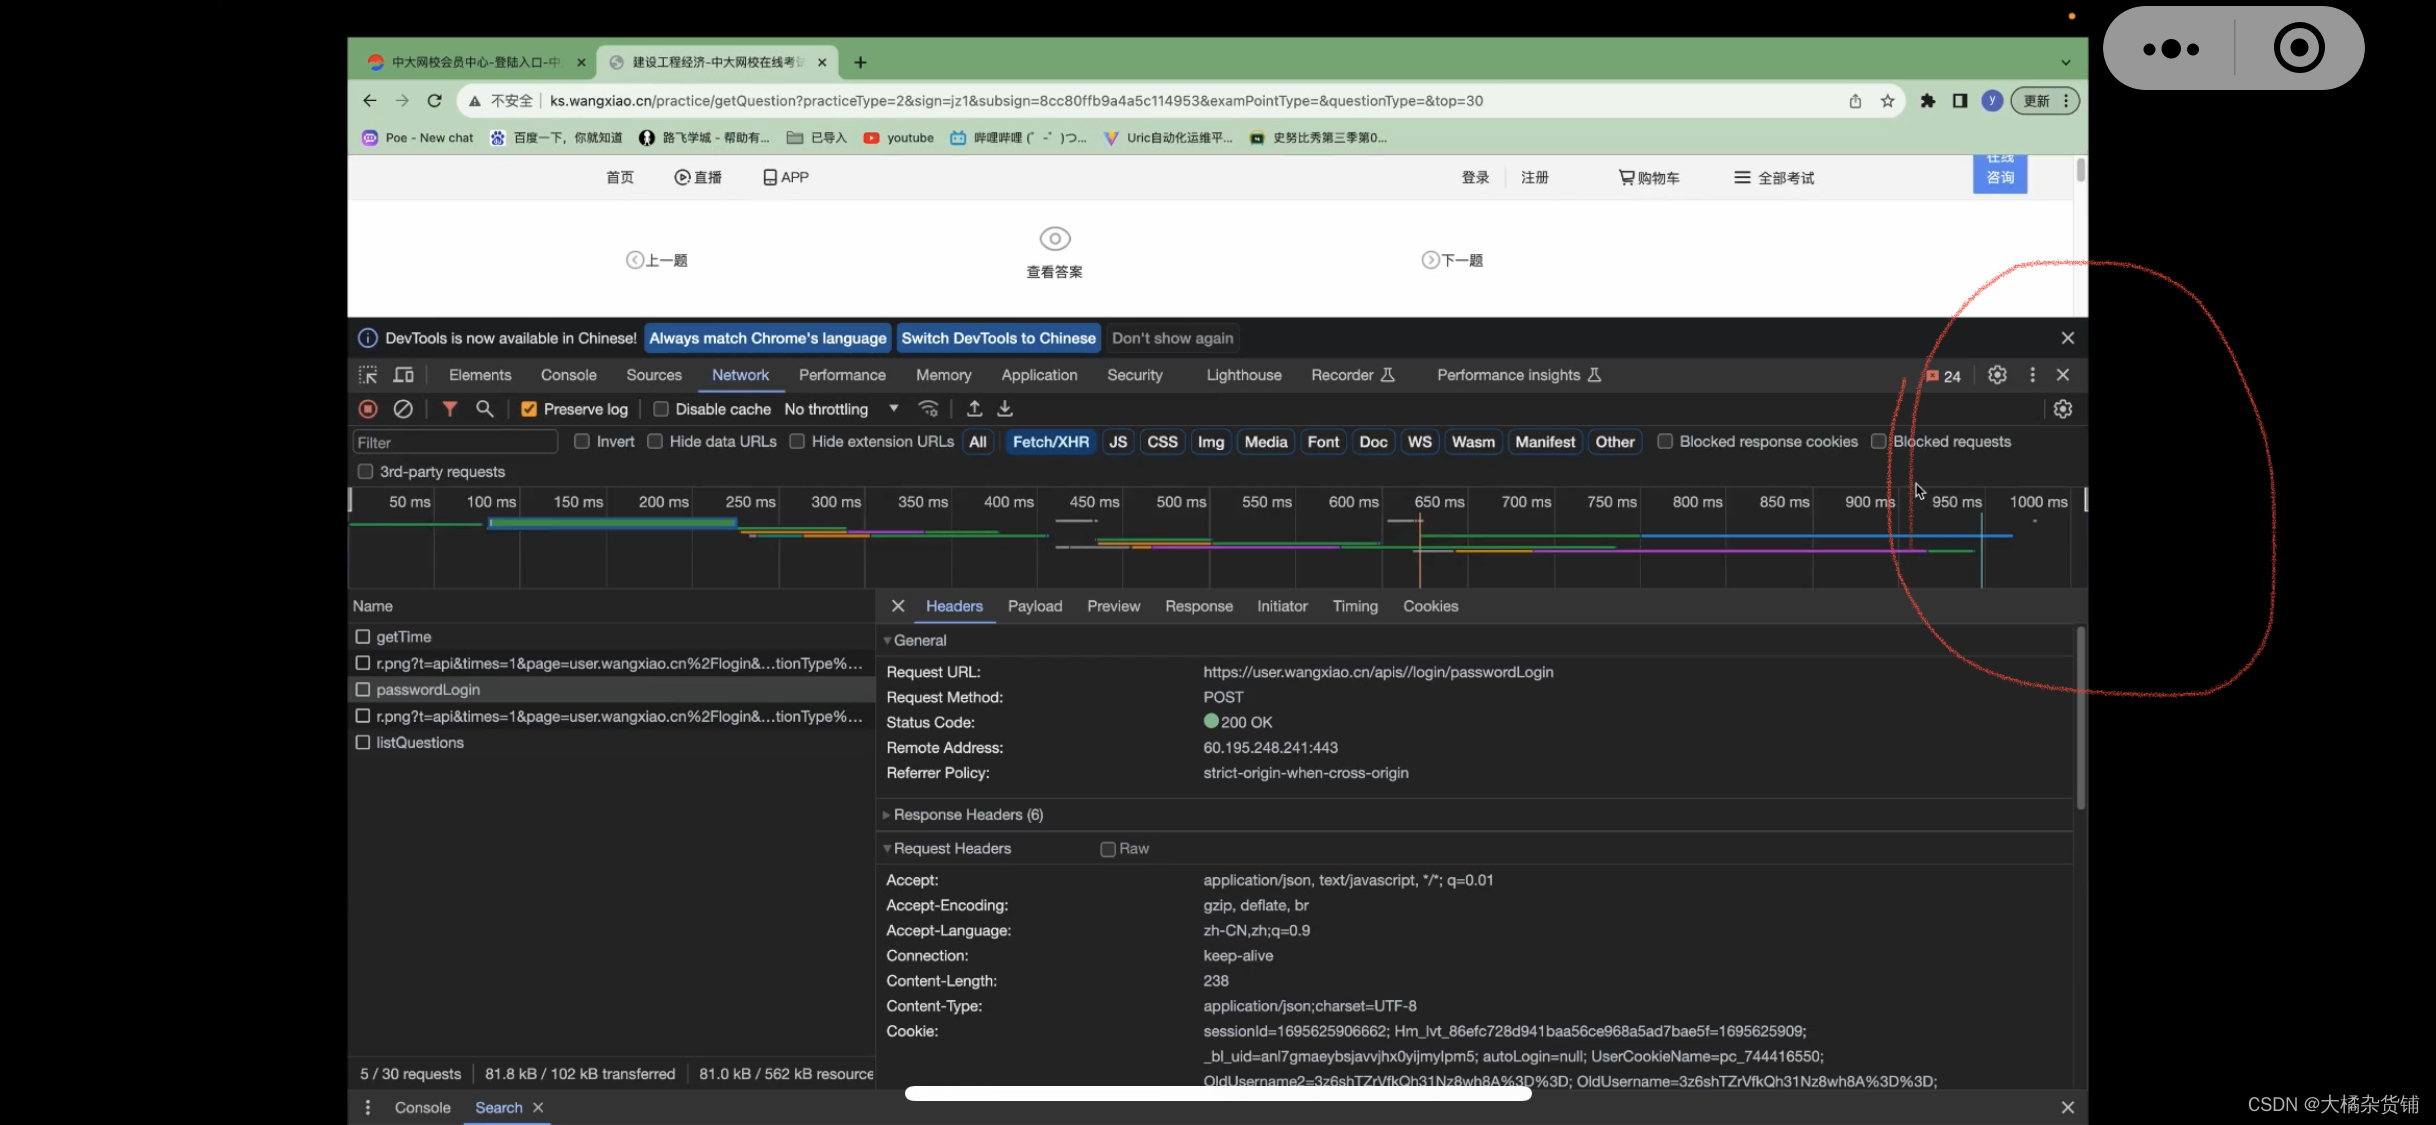Open the extensions puzzle icon
This screenshot has width=2436, height=1125.
(1928, 101)
